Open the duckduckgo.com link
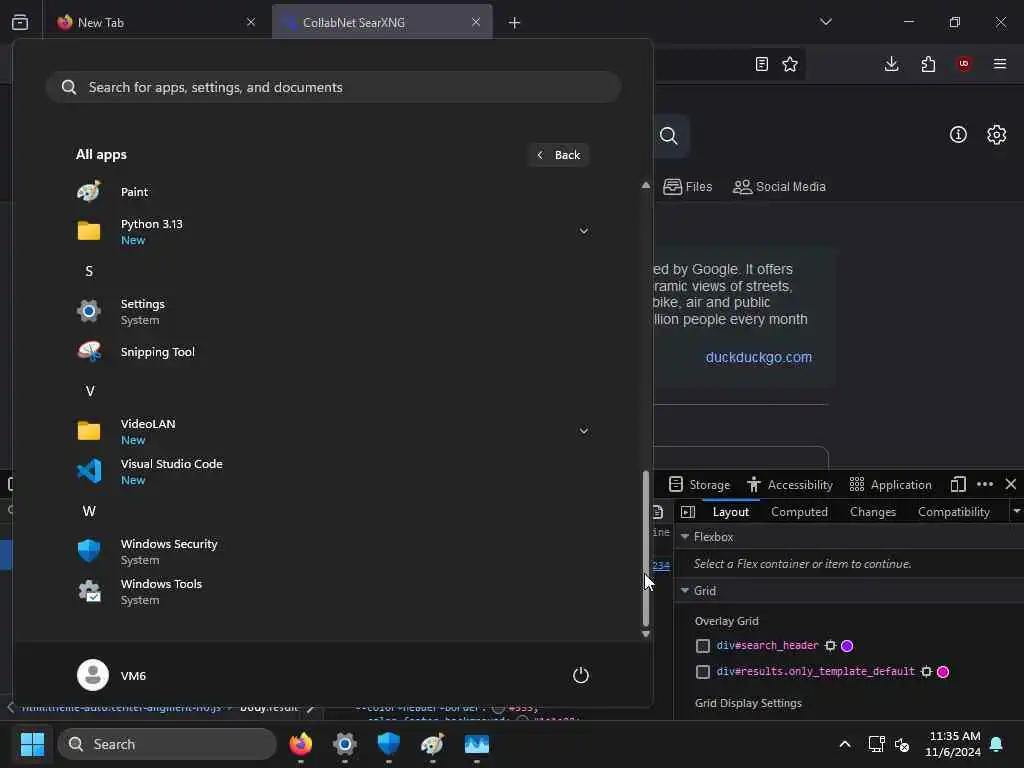Viewport: 1024px width, 768px height. click(759, 357)
